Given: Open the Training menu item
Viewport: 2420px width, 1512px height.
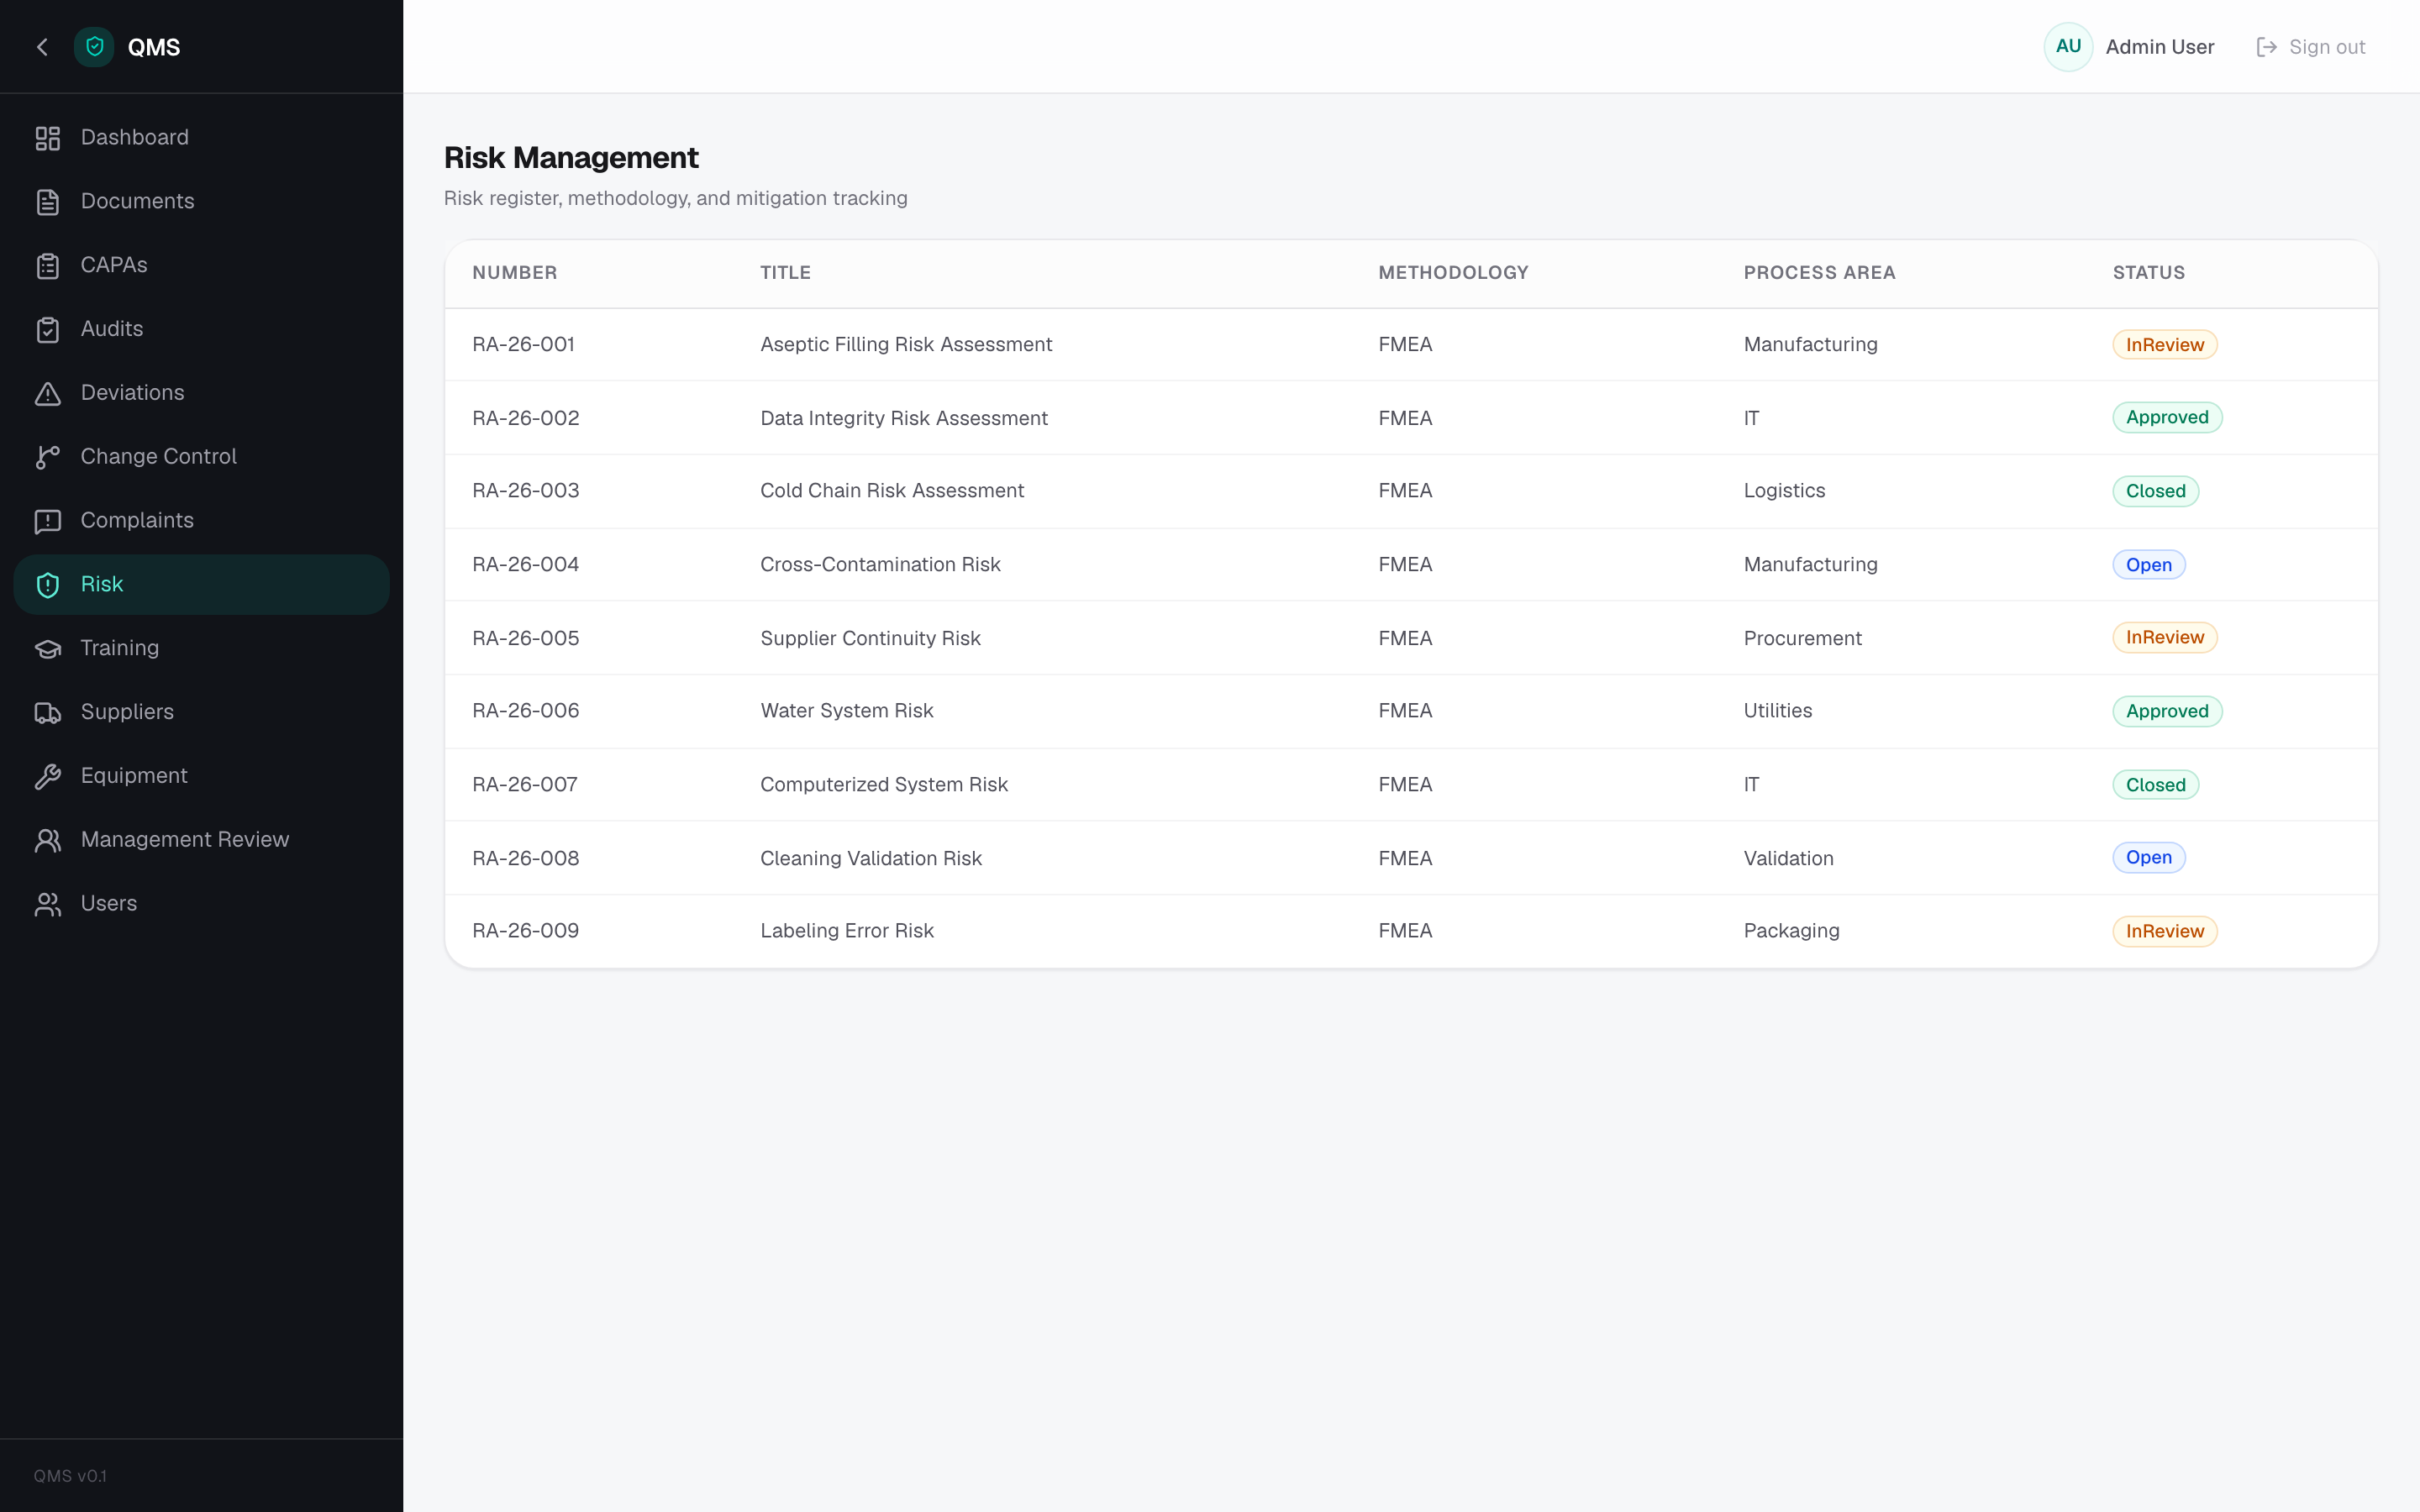Looking at the screenshot, I should 201,648.
